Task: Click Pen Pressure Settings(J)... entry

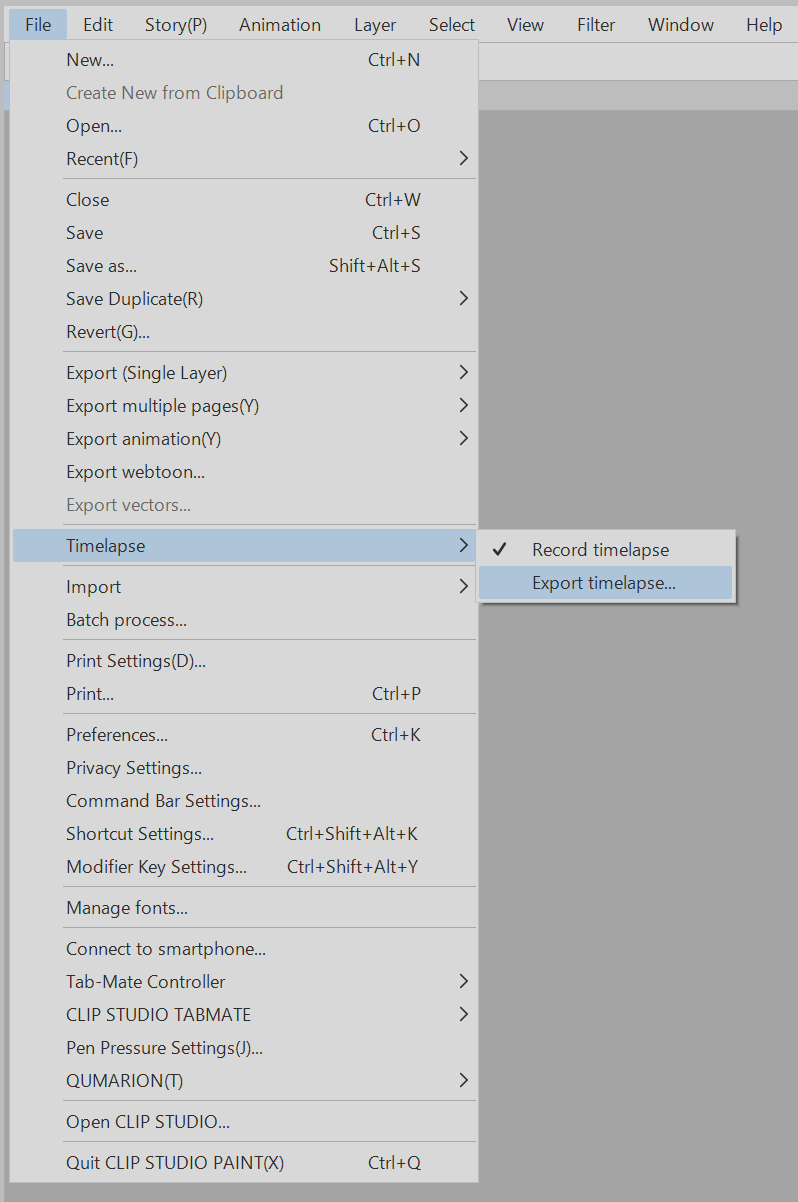Action: (164, 1048)
